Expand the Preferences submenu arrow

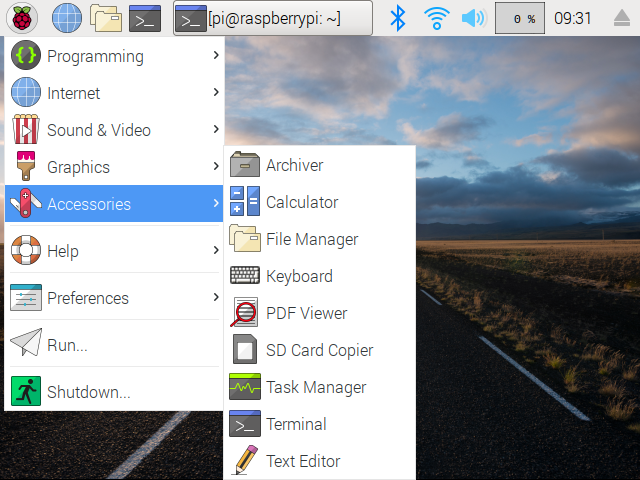tap(216, 297)
